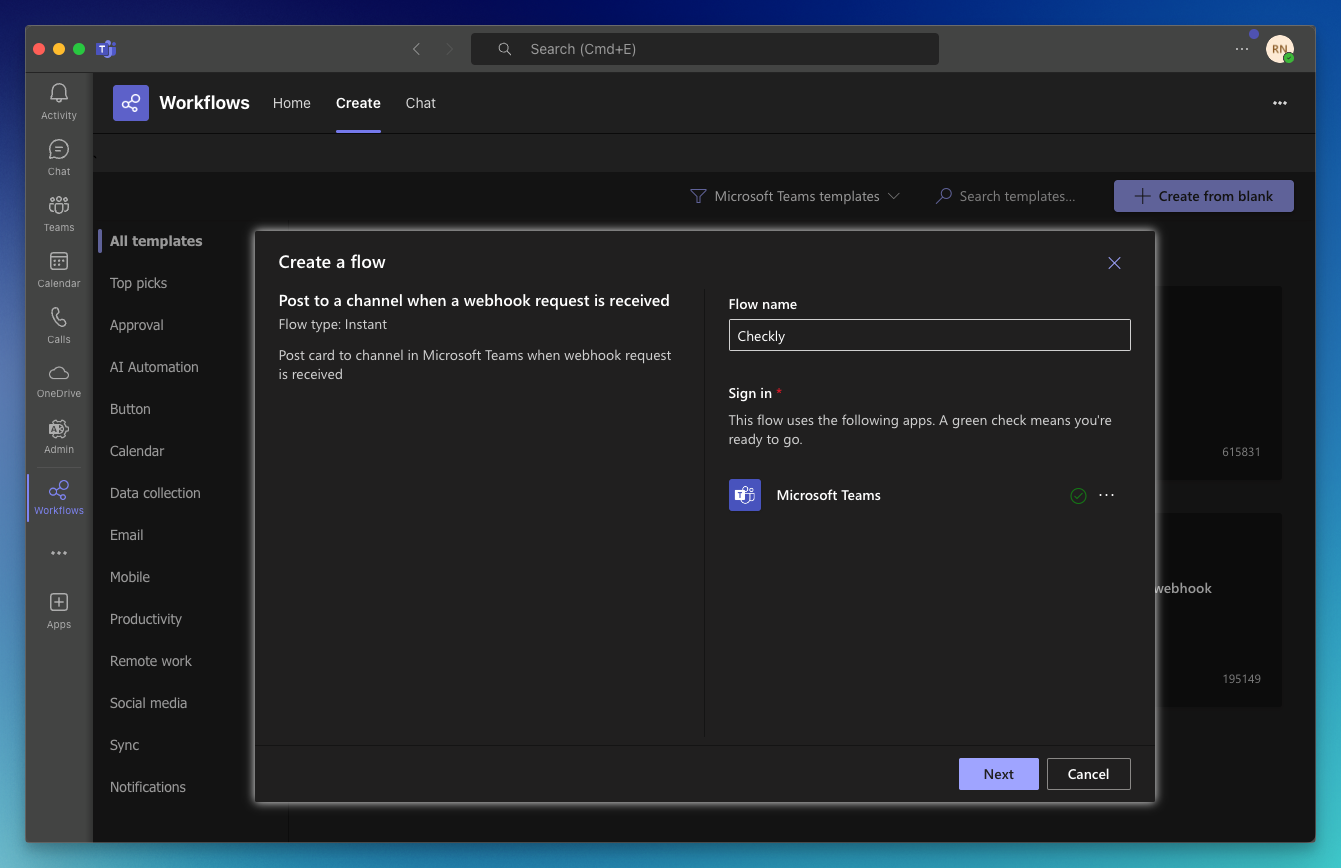Switch to the Home tab

(x=291, y=103)
